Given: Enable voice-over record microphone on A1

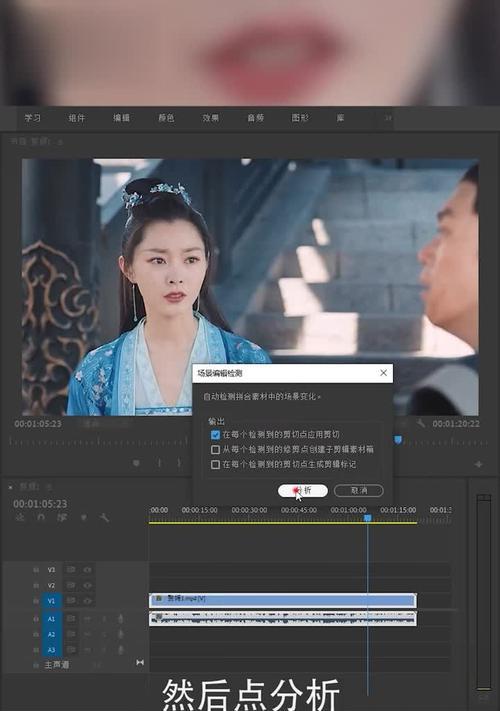Looking at the screenshot, I should click(x=121, y=618).
